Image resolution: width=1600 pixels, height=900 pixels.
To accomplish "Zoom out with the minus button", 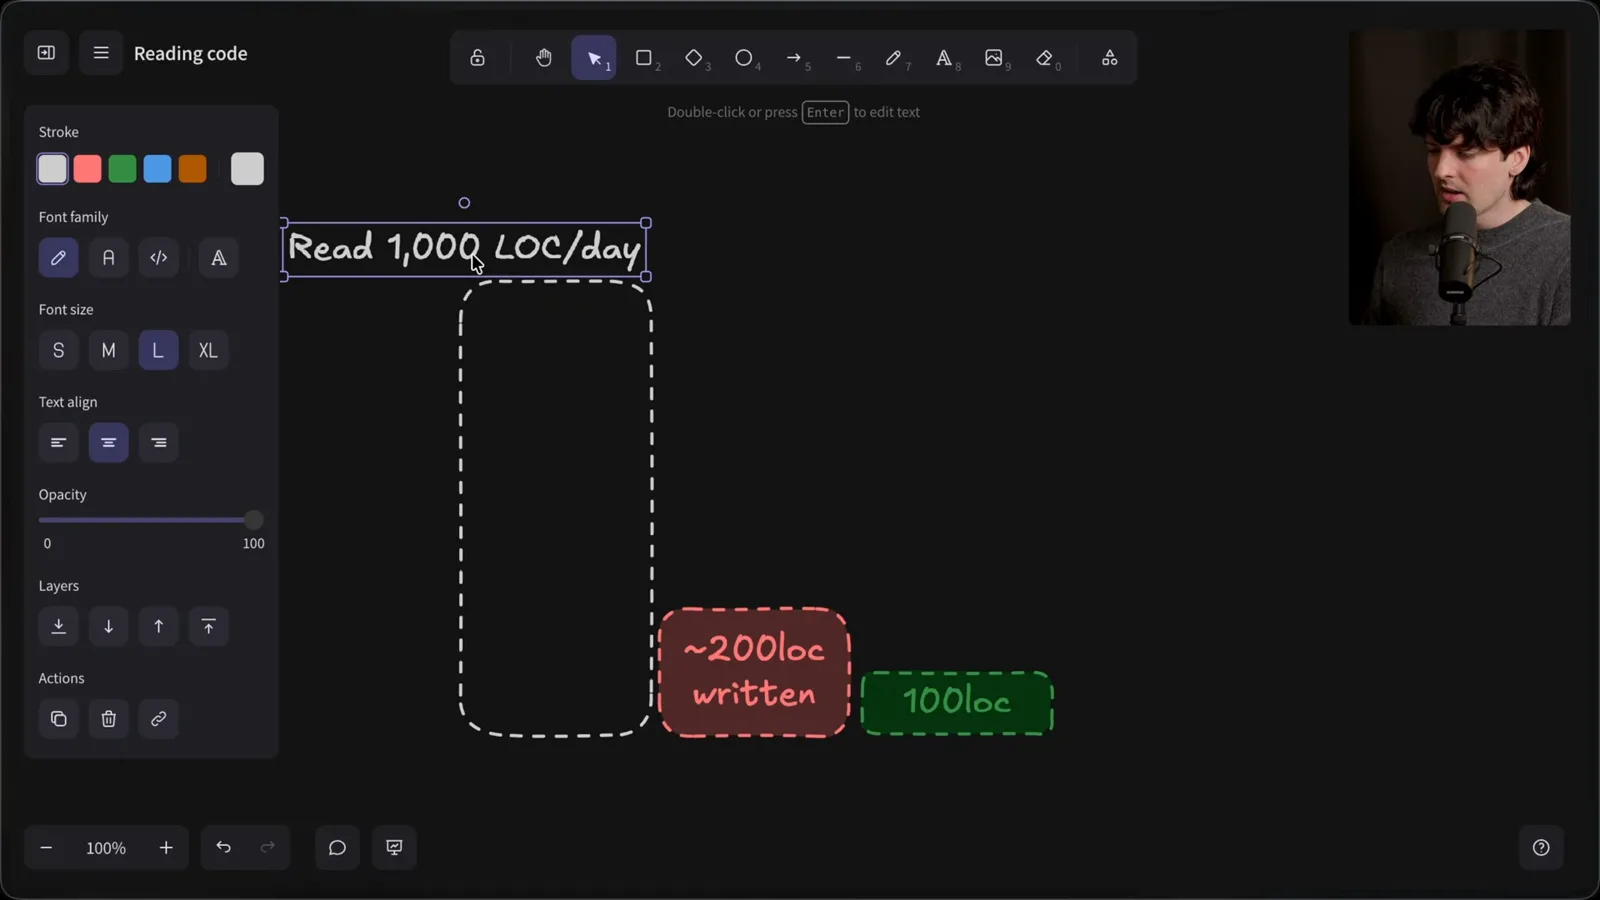I will point(46,848).
